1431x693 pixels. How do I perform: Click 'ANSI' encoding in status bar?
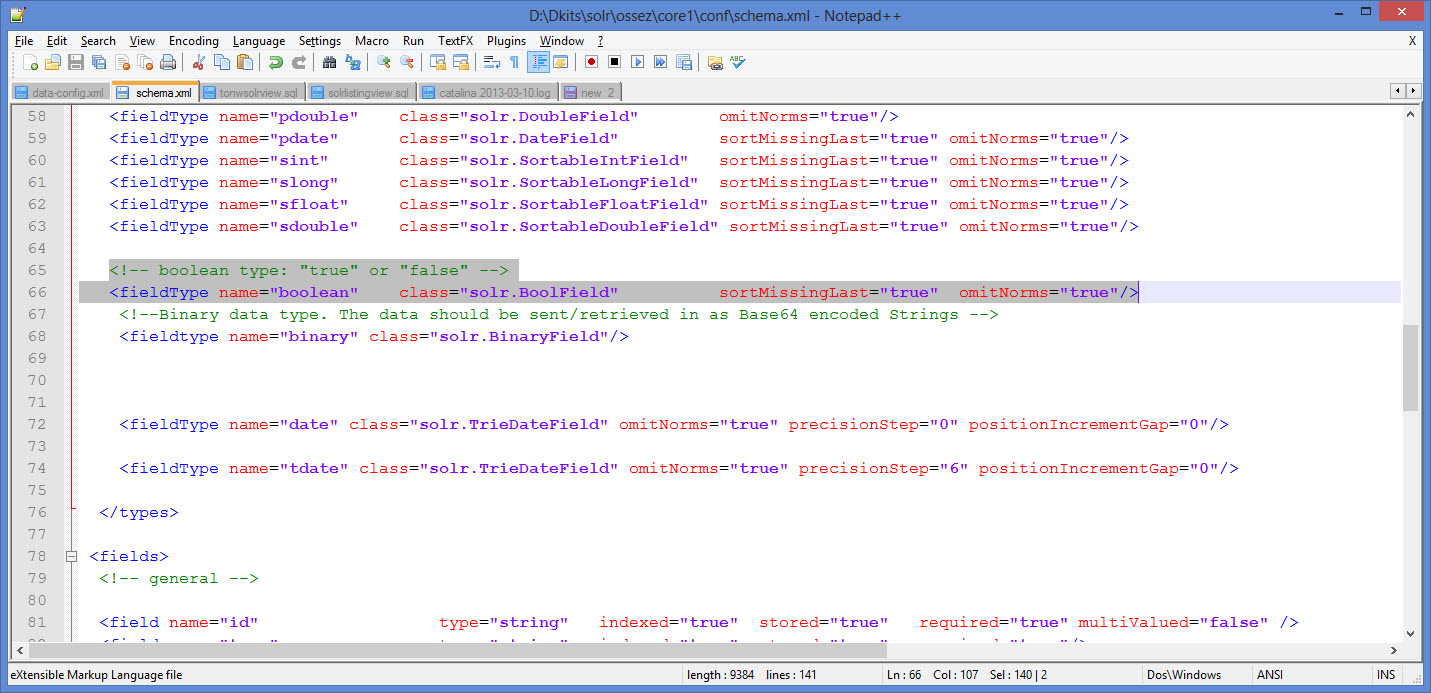pyautogui.click(x=1270, y=675)
